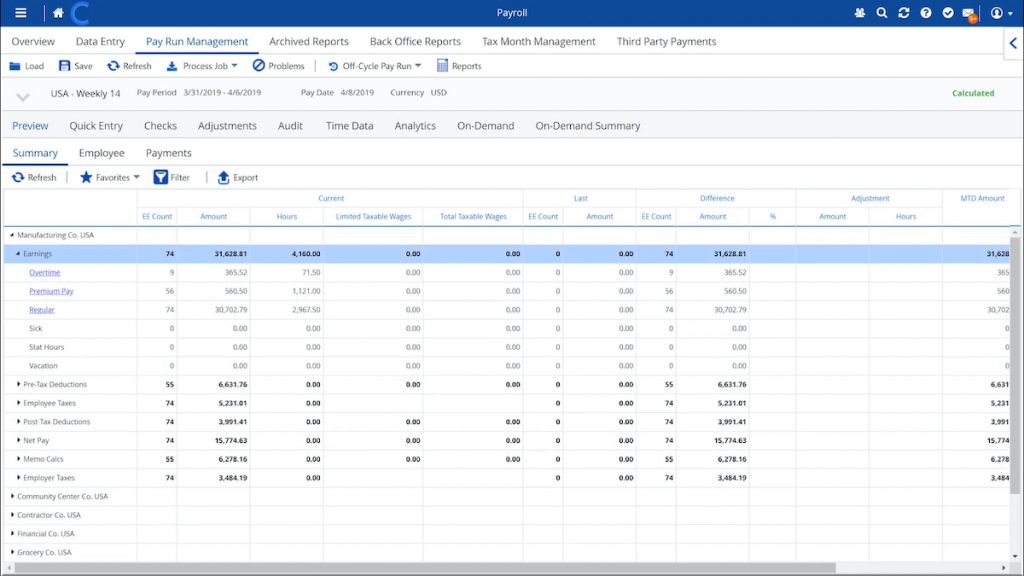Open the hamburger menu in the top left
The image size is (1024, 576).
20,12
